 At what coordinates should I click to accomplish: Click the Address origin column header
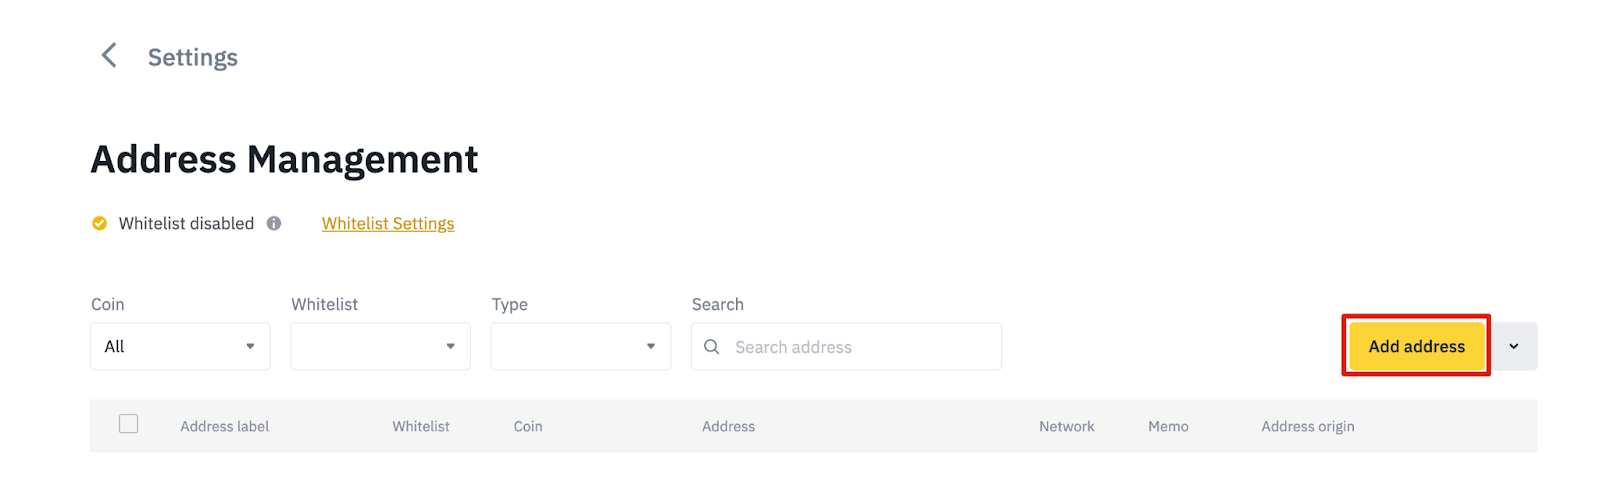coord(1308,426)
